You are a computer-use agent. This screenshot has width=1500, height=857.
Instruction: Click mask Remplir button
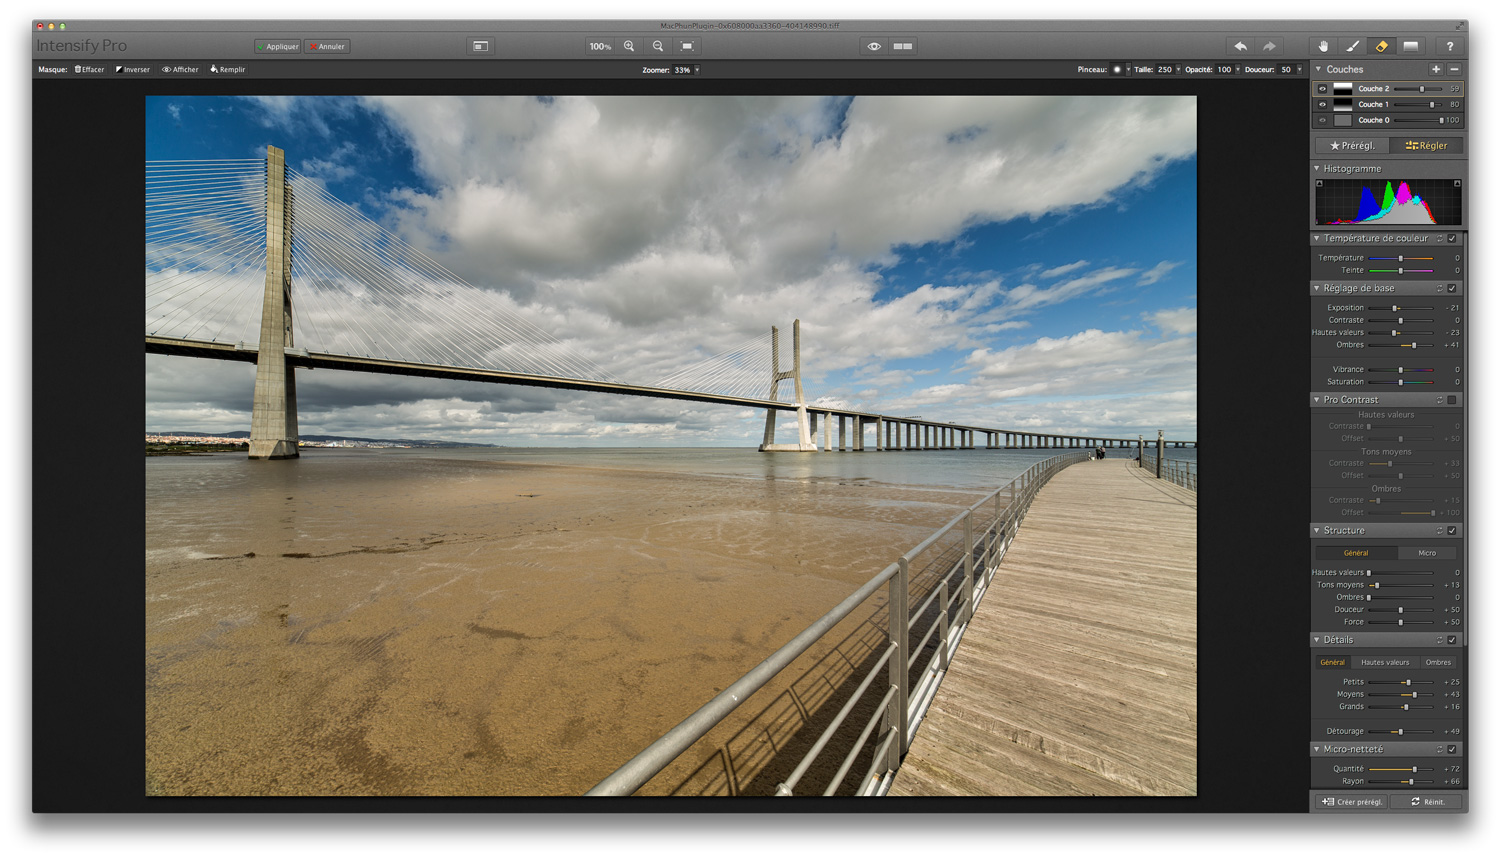tap(228, 70)
